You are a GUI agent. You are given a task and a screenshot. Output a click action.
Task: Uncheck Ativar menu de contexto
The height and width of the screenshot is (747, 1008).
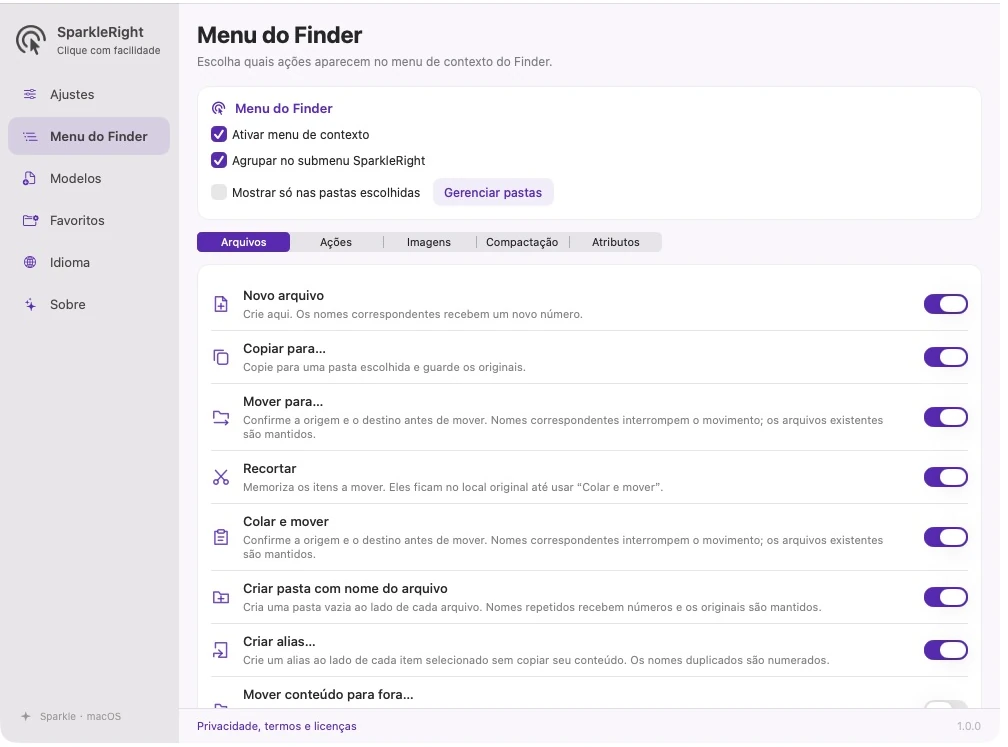[219, 134]
